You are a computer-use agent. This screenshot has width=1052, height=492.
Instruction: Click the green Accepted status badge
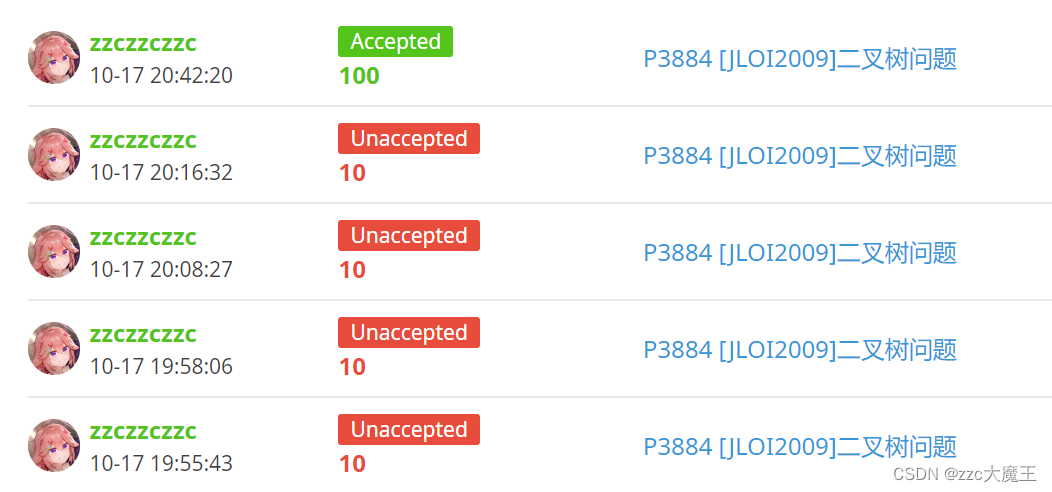pyautogui.click(x=395, y=42)
